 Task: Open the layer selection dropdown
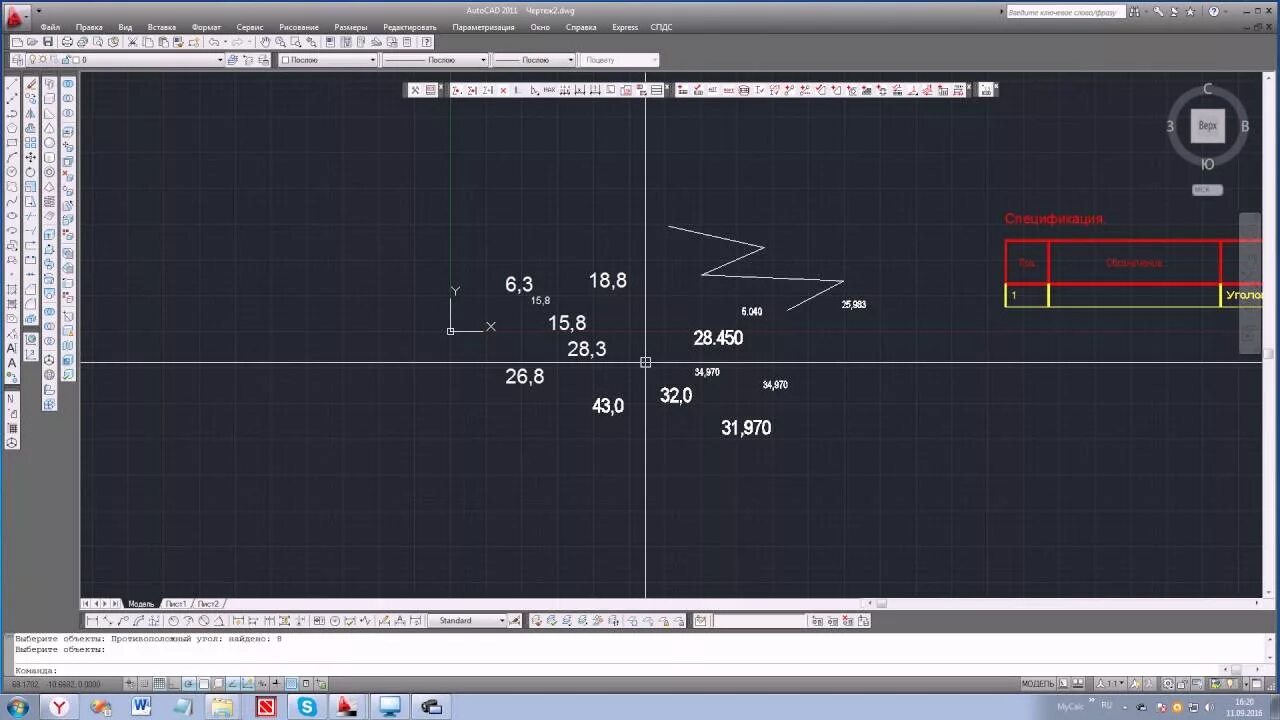(220, 59)
